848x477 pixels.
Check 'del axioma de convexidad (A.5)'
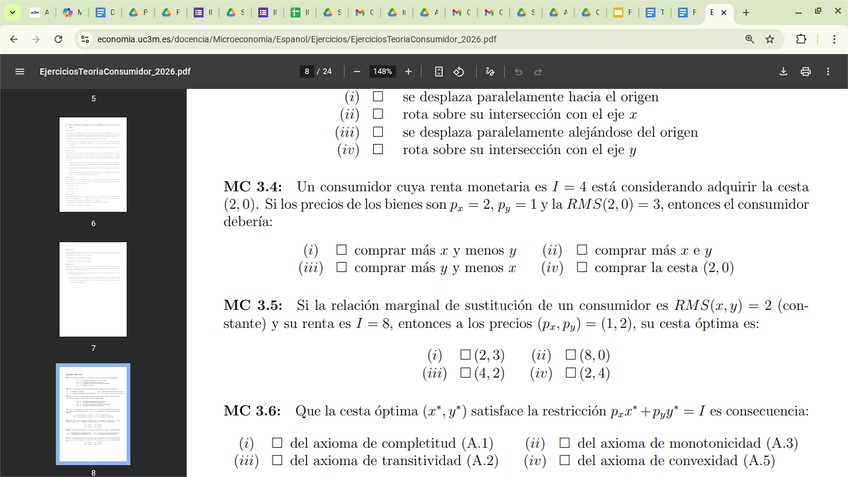565,460
